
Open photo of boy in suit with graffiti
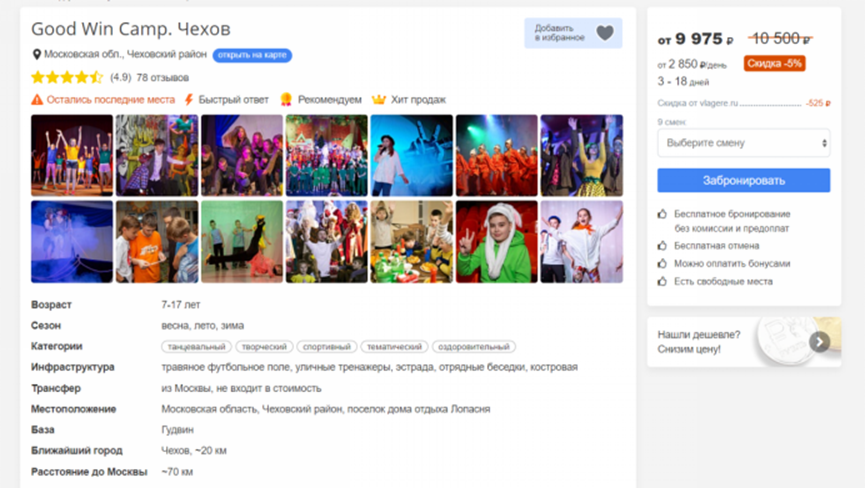click(157, 155)
